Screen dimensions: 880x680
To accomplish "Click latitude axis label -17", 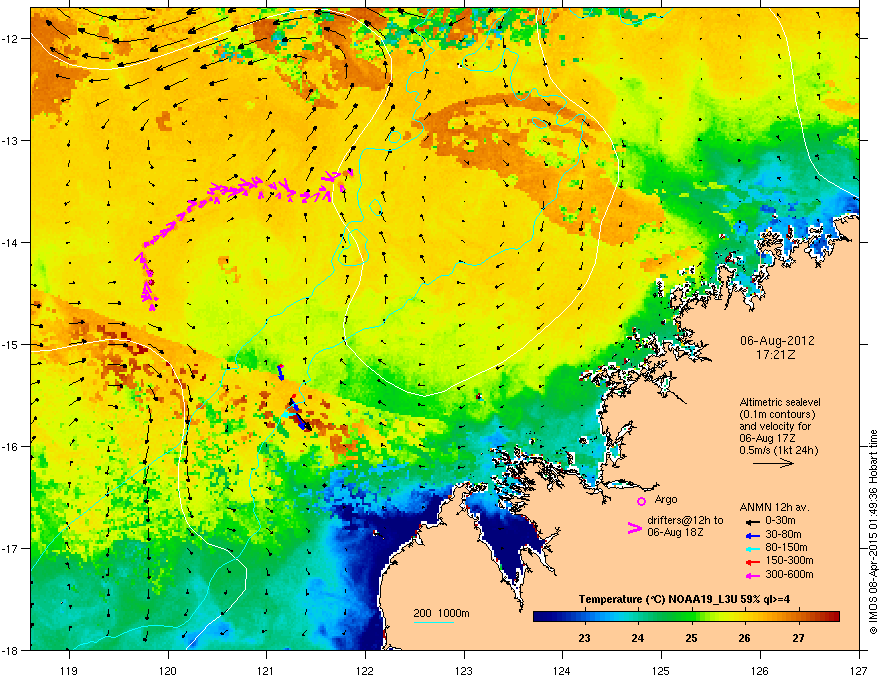I will (11, 549).
